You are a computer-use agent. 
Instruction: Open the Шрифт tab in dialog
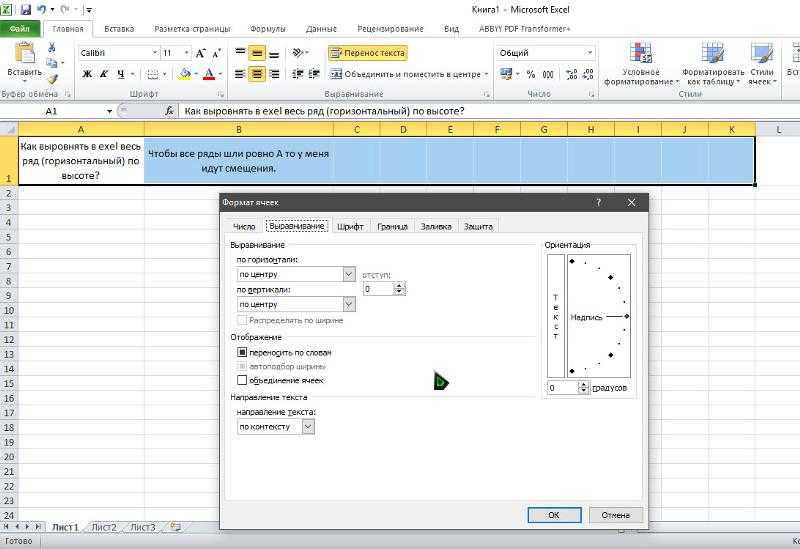(x=350, y=227)
